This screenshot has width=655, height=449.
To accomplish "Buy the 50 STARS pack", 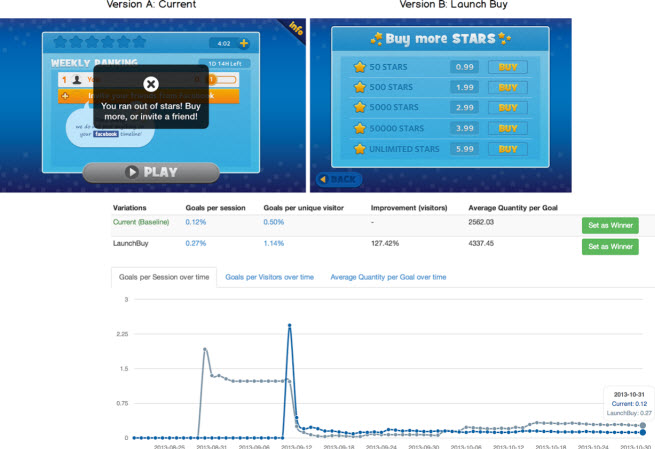I will click(x=508, y=67).
